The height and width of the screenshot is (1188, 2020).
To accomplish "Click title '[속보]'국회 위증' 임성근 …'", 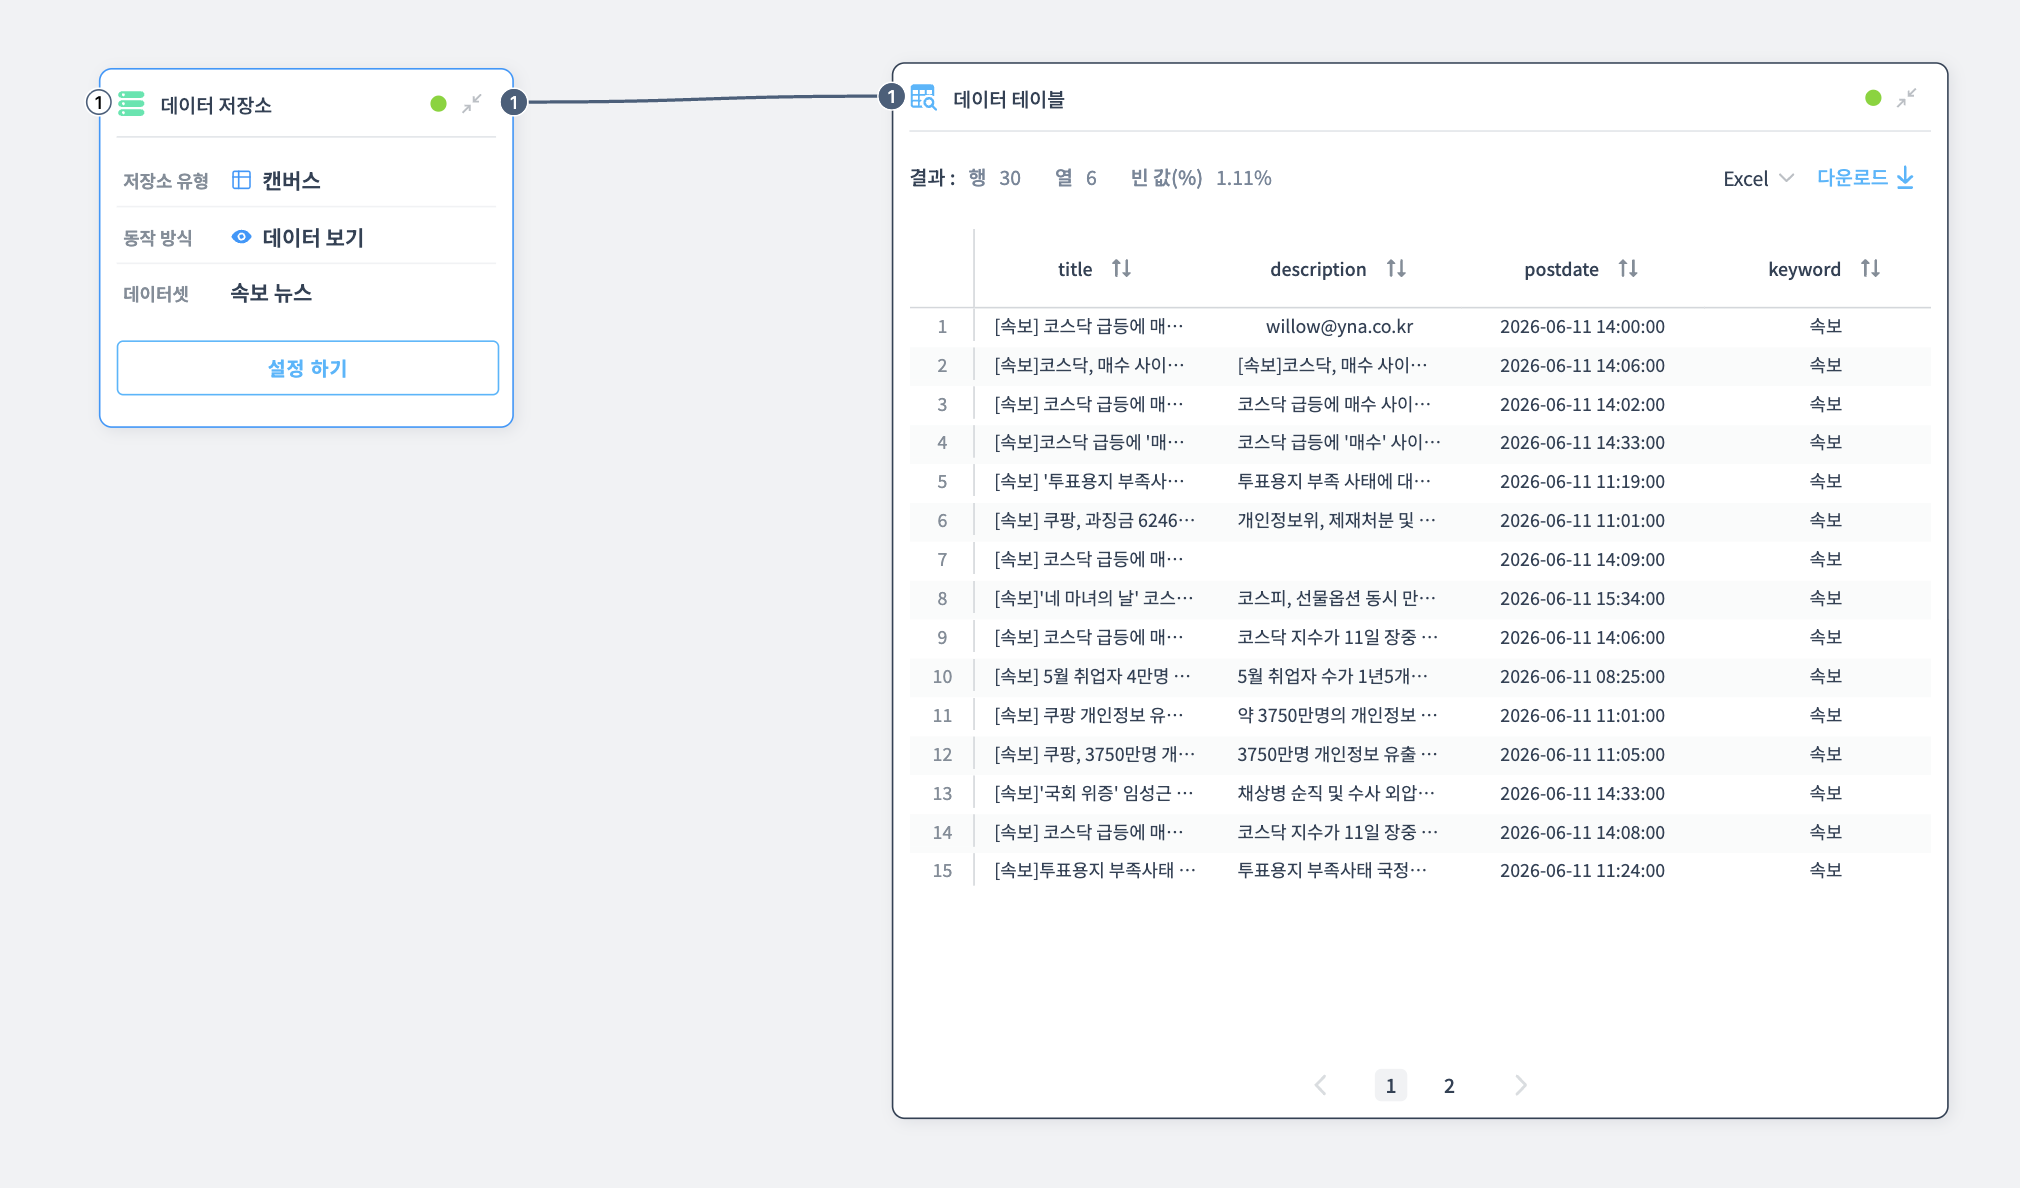I will point(1093,793).
